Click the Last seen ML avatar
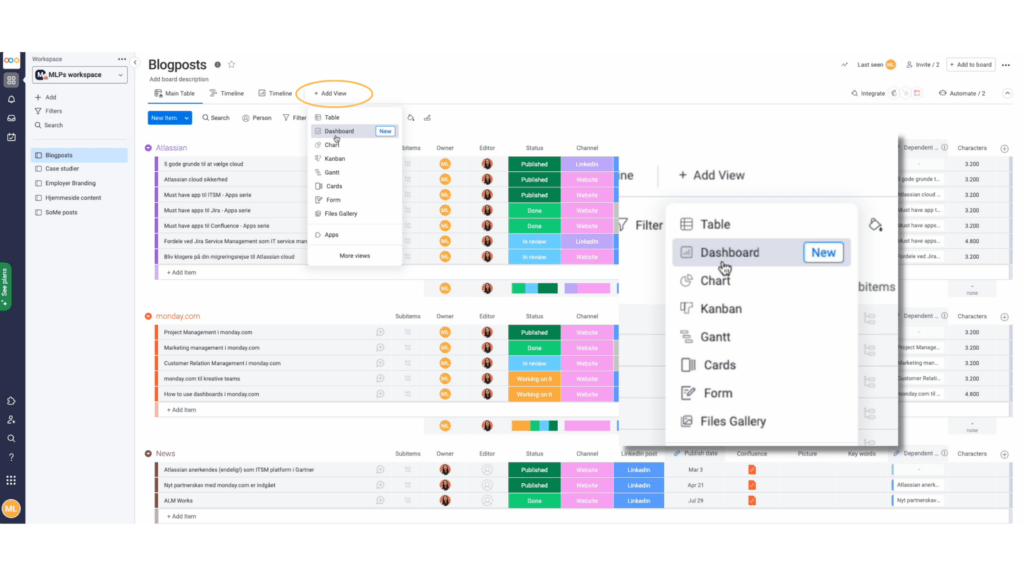 891,65
